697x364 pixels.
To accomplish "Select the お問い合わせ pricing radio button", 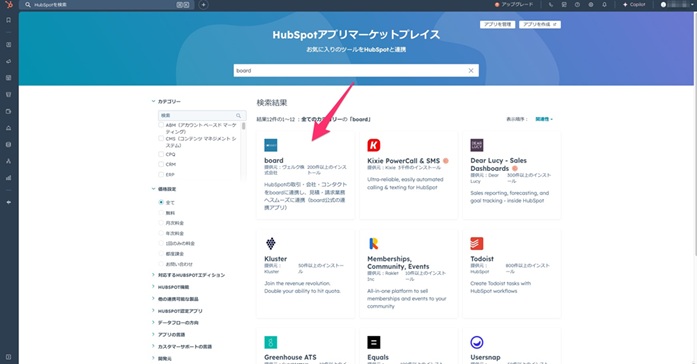I will point(161,264).
